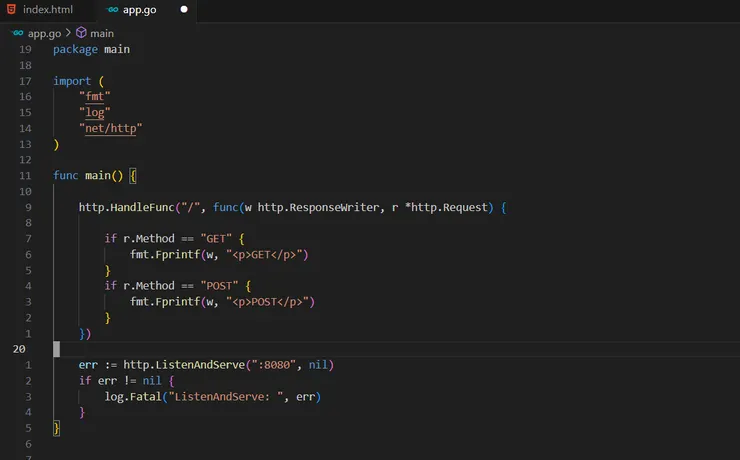
Task: Click current line number 20 in gutter
Action: (20, 349)
